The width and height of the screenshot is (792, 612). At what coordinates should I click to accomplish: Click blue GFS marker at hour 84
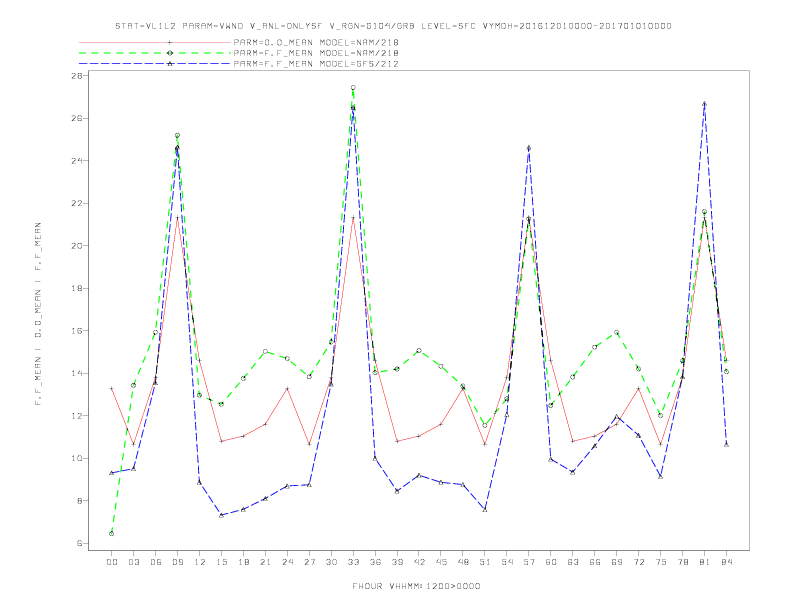click(726, 444)
